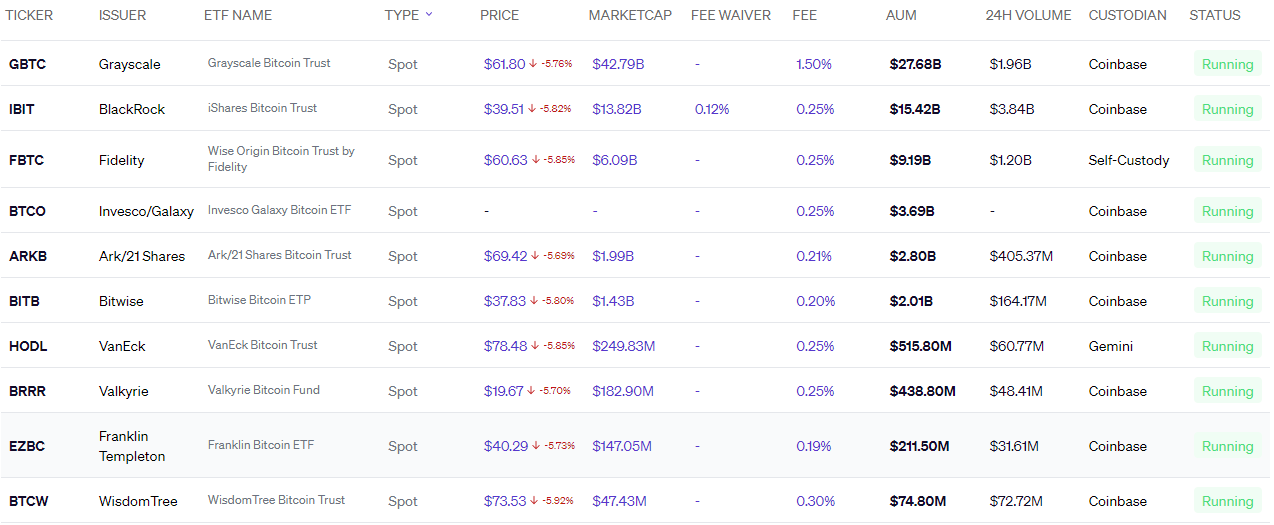Screen dimensions: 1274x525
Task: Click the FEE column header
Action: 804,15
